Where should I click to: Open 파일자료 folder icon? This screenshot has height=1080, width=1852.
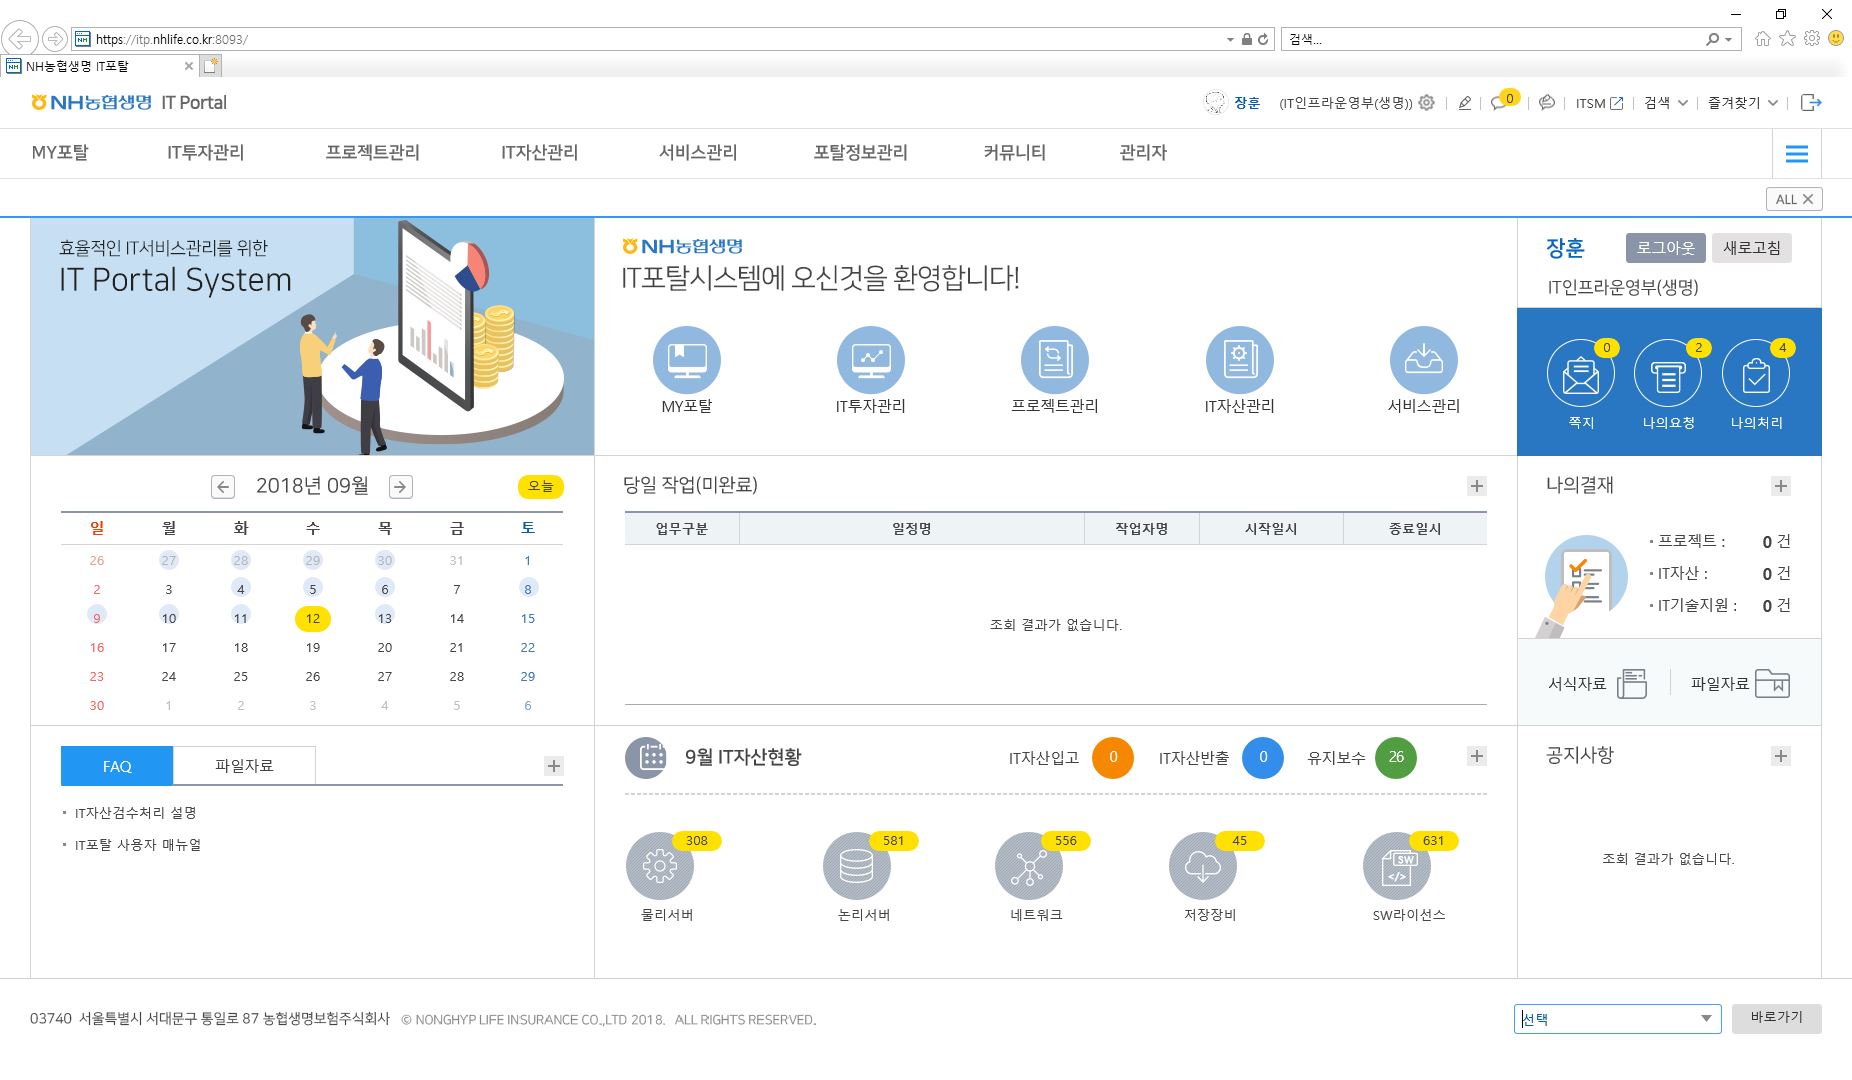click(x=1772, y=683)
